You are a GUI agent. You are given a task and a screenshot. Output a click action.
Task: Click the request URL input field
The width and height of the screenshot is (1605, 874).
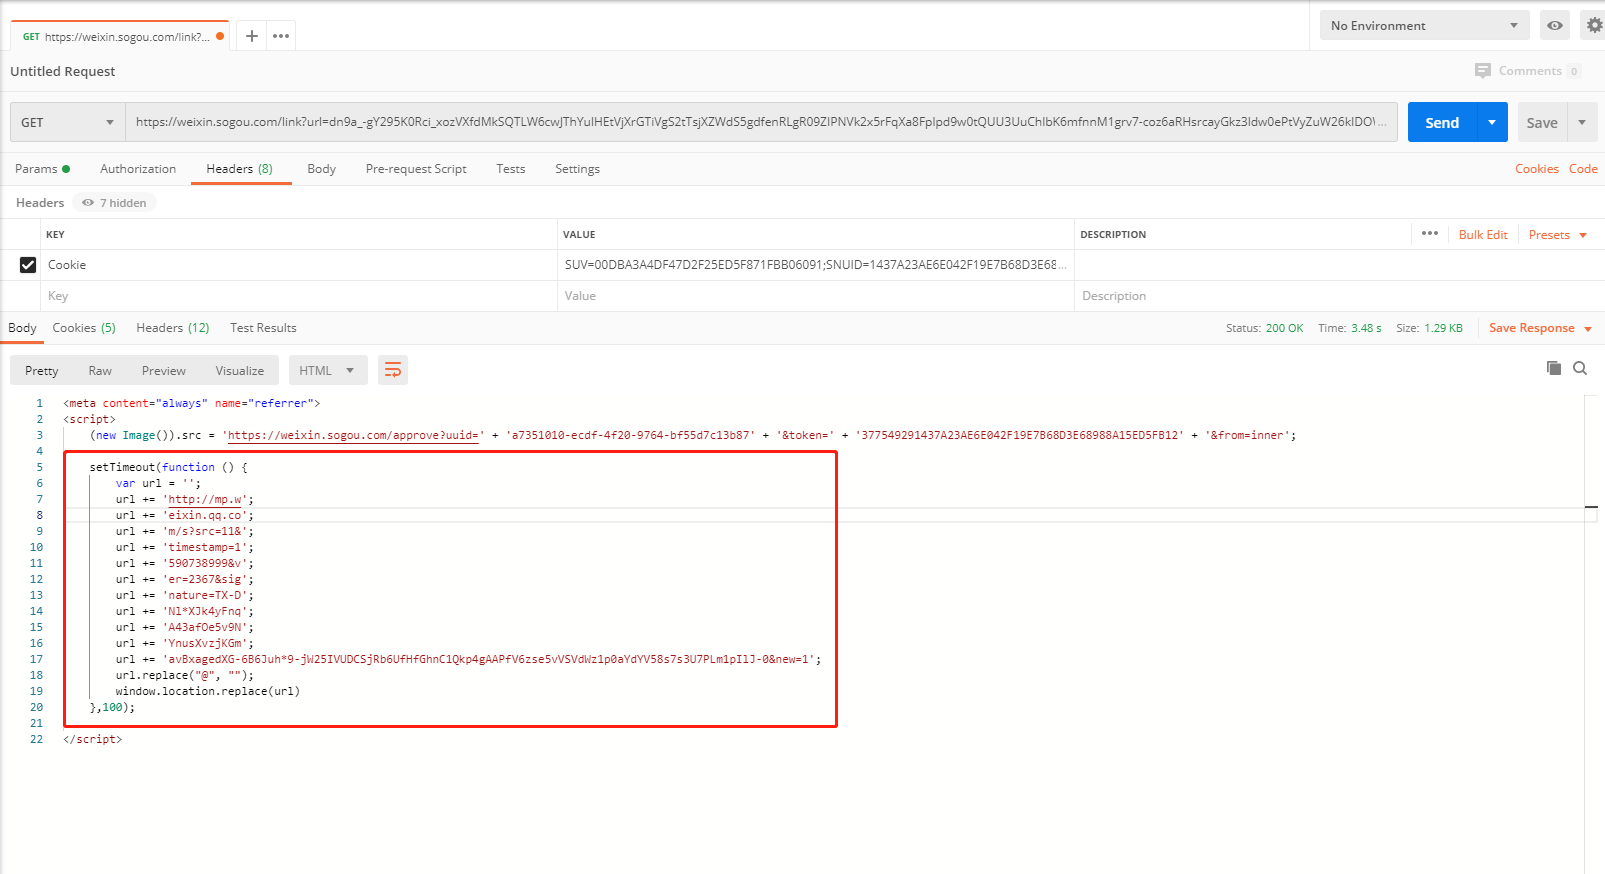coord(761,122)
